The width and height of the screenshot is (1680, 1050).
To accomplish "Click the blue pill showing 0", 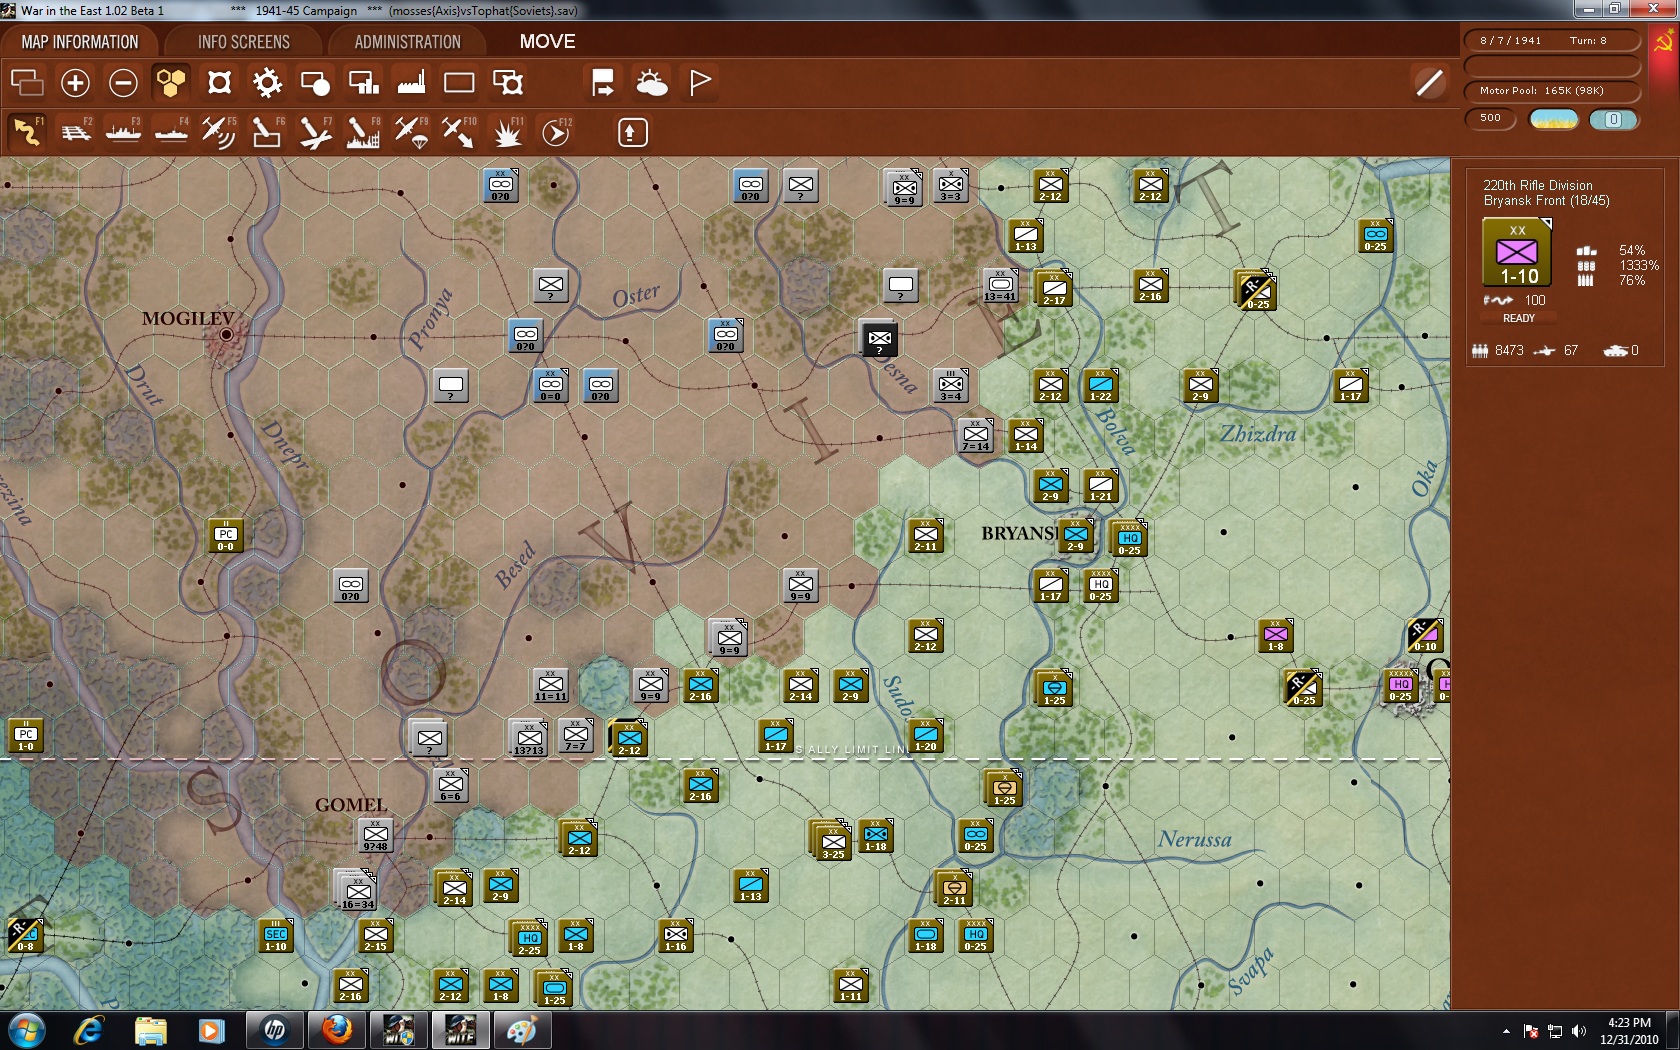I will coord(1613,119).
